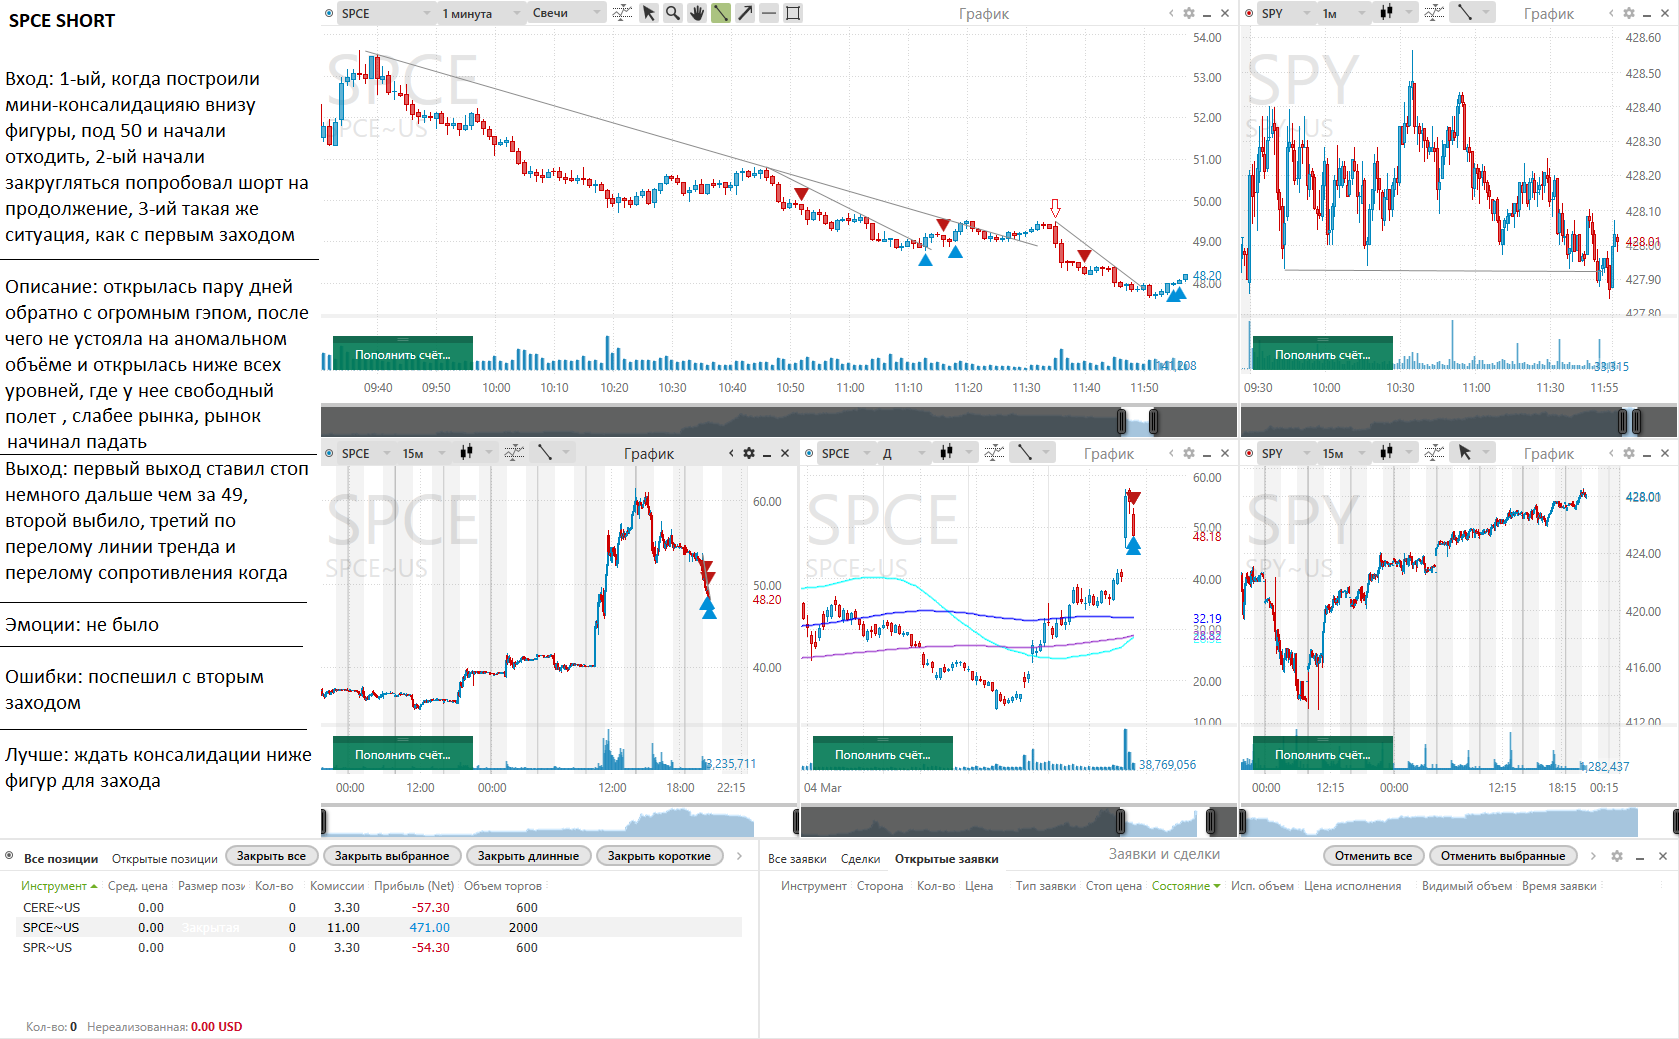Switch to 'Открытые позиции' tab
1679x1039 pixels.
click(165, 858)
